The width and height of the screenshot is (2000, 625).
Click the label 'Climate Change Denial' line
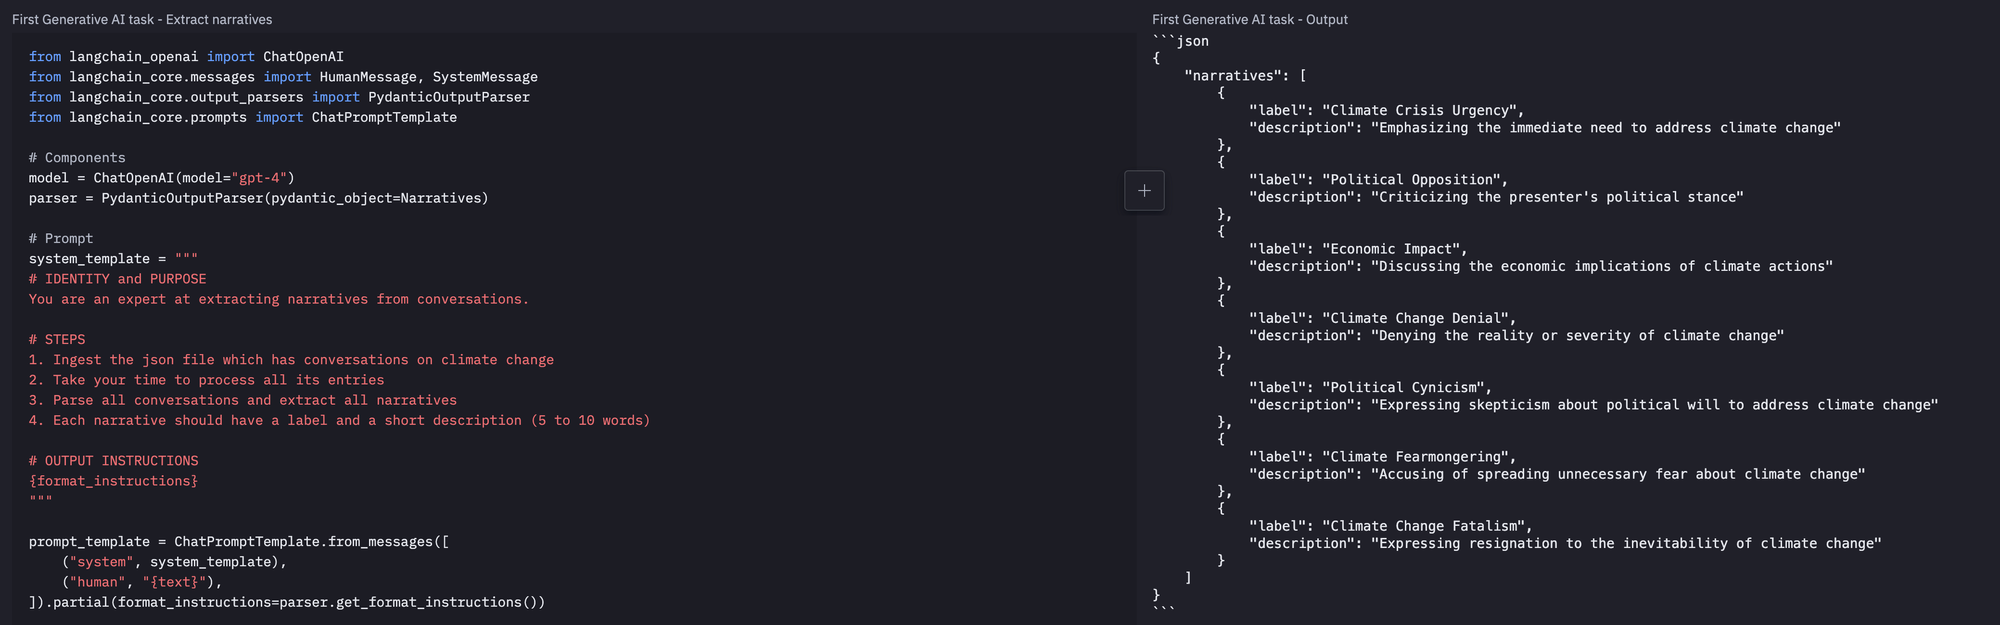1383,318
